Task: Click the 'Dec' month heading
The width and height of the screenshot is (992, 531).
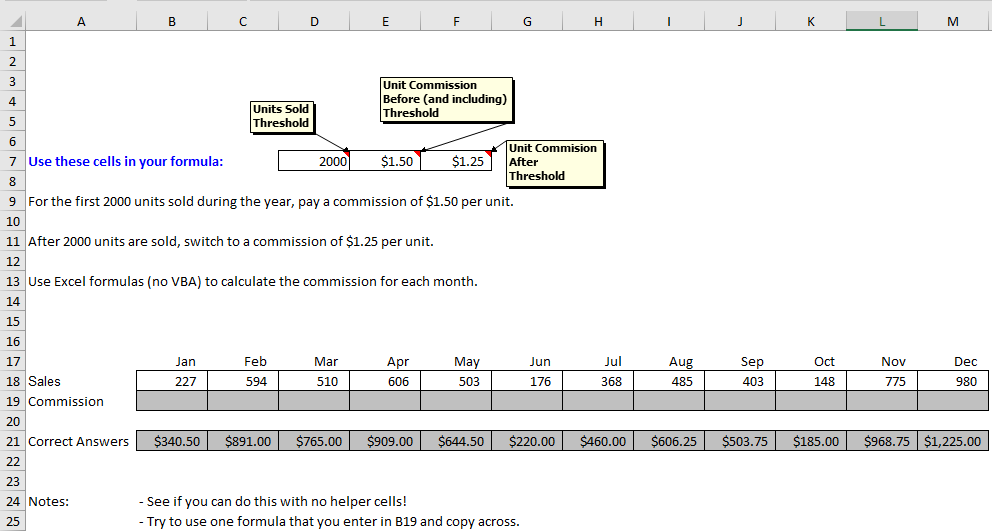Action: [965, 361]
